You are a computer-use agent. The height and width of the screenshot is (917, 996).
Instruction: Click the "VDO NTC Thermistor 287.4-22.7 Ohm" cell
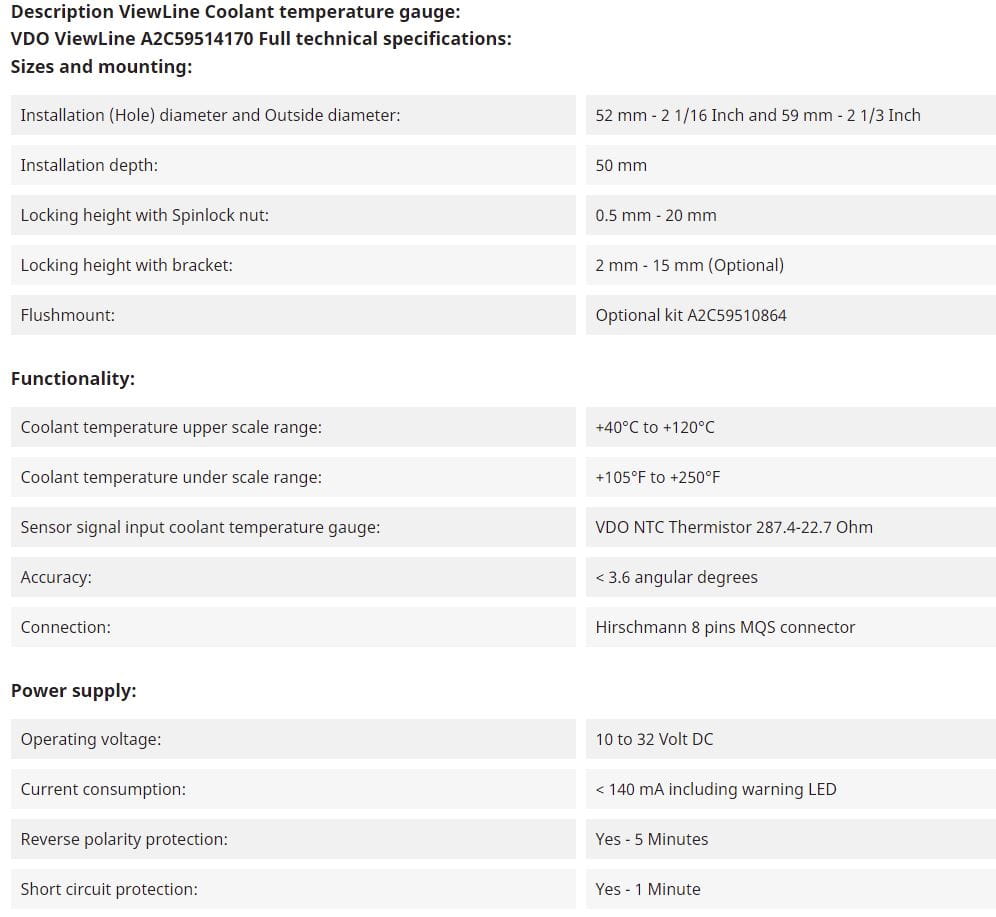734,527
